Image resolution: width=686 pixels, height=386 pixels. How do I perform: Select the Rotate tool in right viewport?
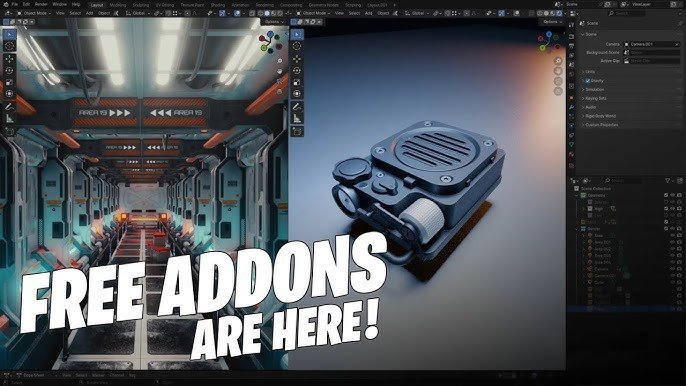pyautogui.click(x=297, y=70)
